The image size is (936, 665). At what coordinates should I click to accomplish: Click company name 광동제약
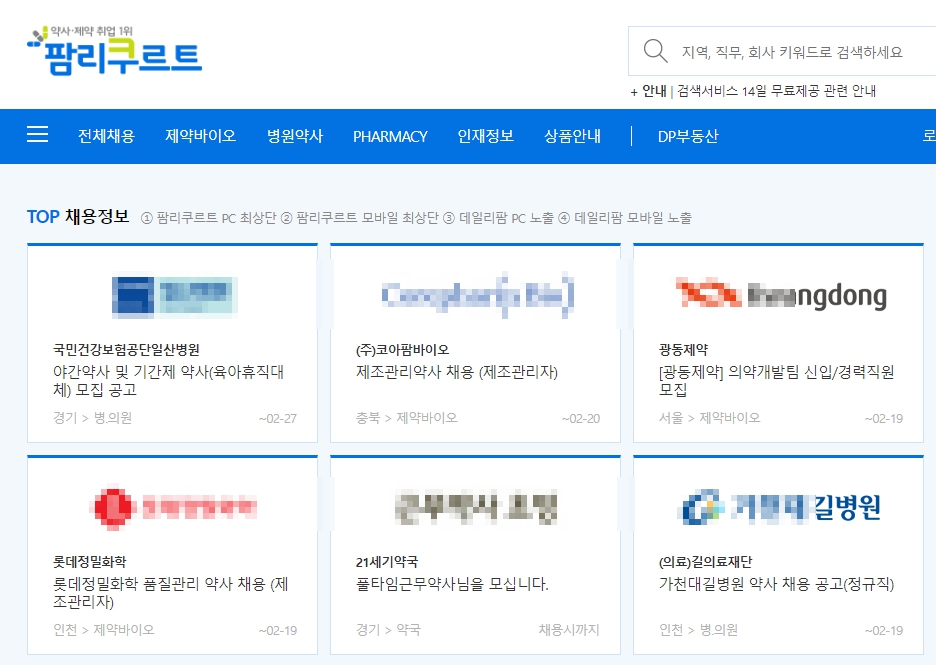click(x=683, y=350)
